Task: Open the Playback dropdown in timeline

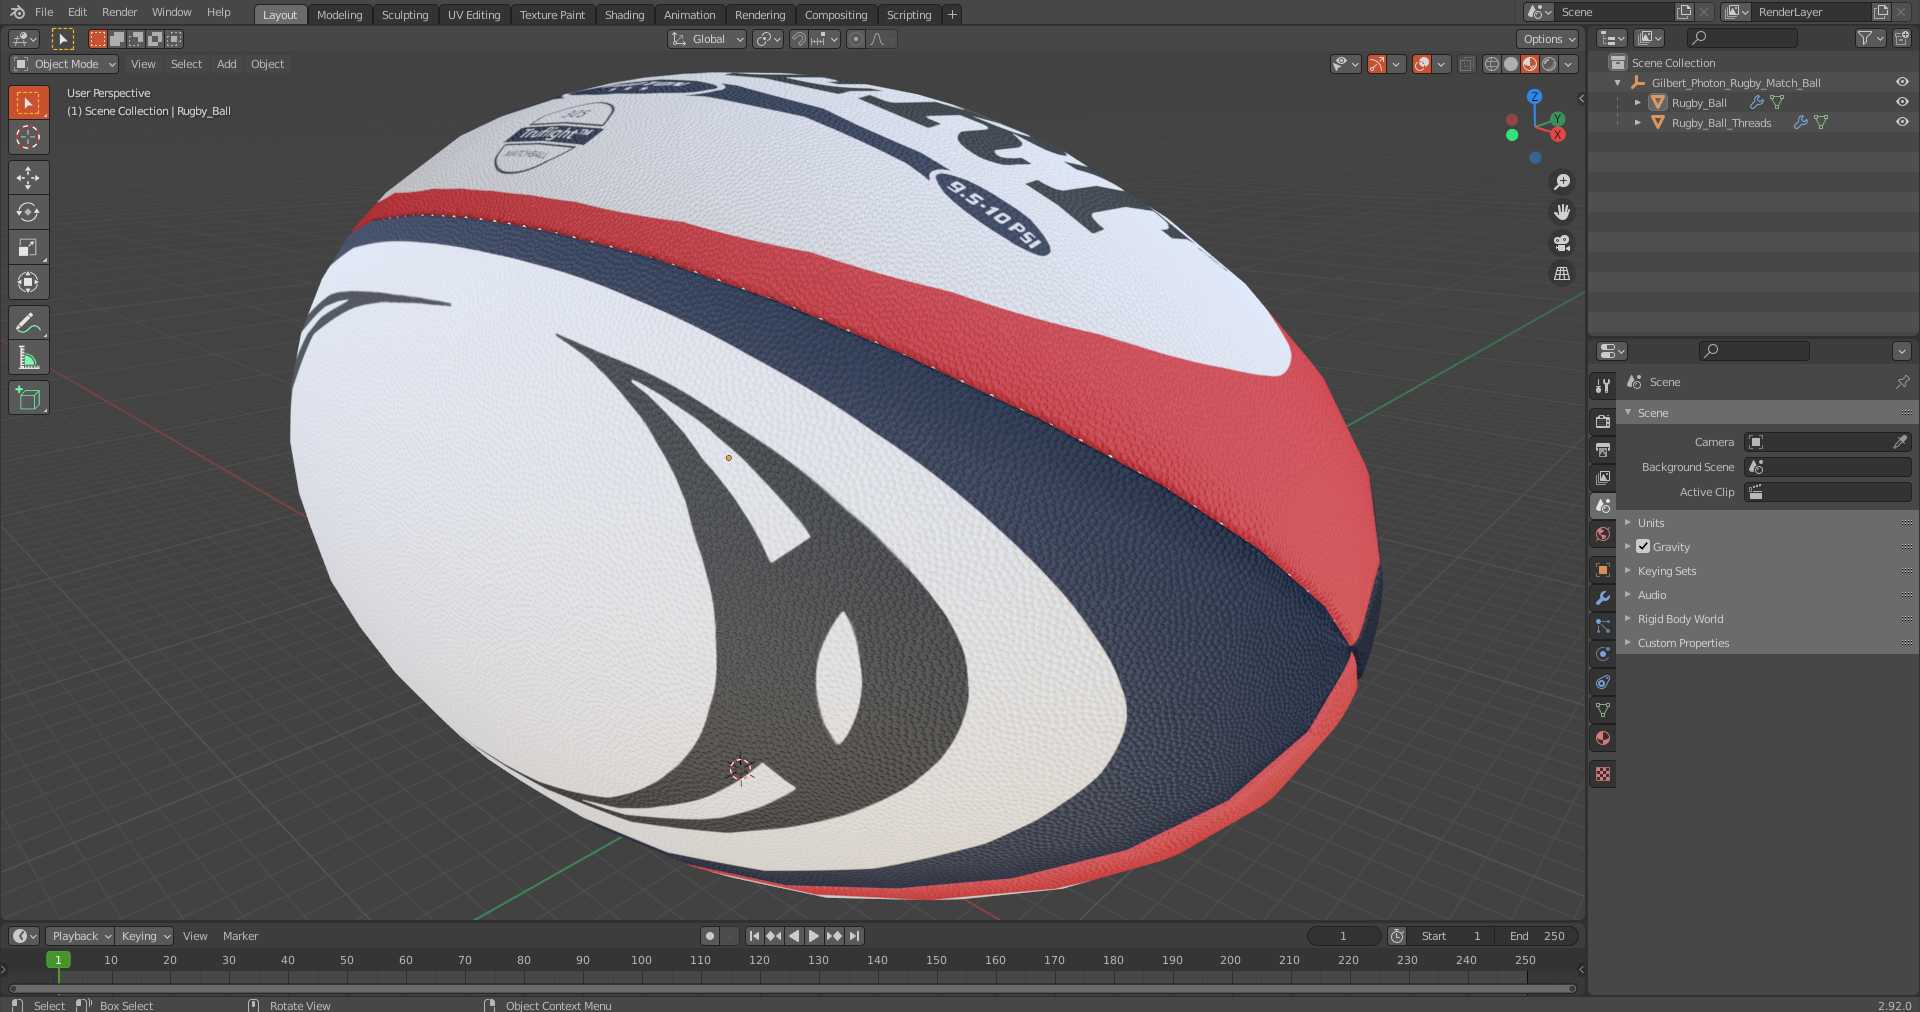Action: click(x=80, y=936)
